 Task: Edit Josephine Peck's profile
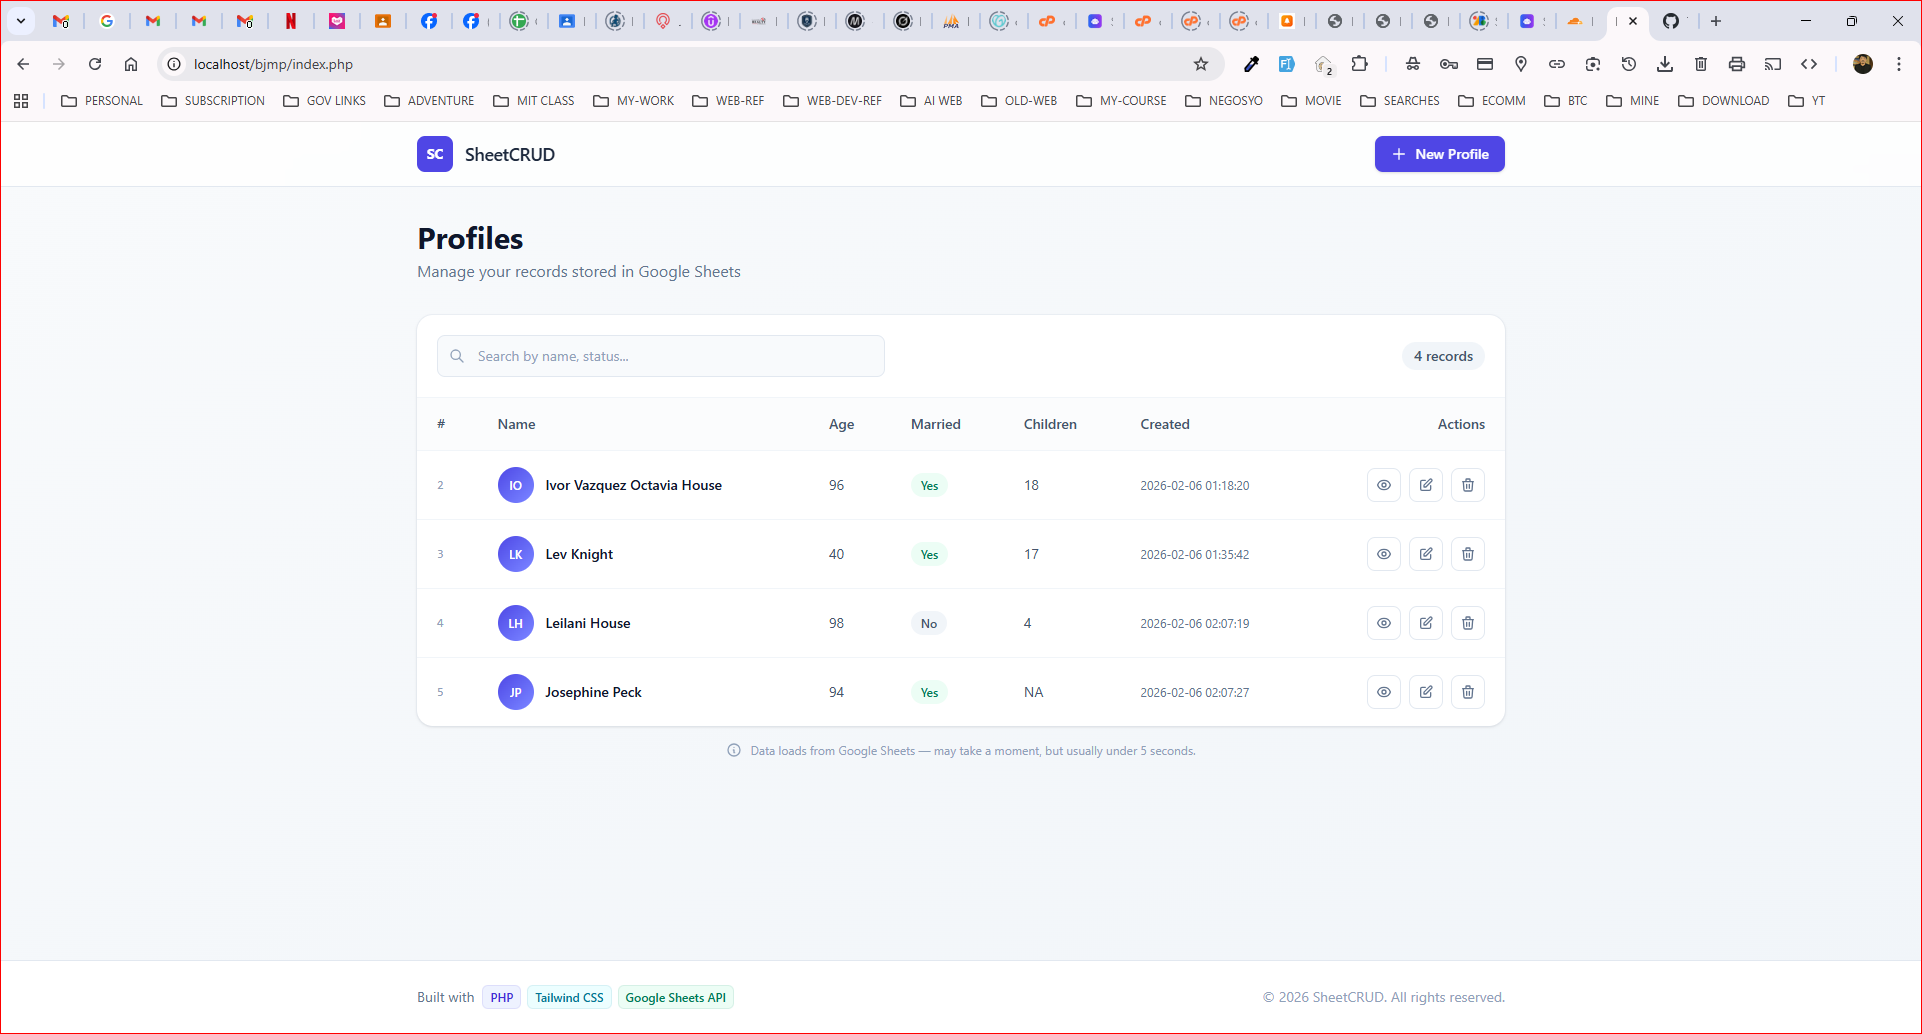point(1425,692)
